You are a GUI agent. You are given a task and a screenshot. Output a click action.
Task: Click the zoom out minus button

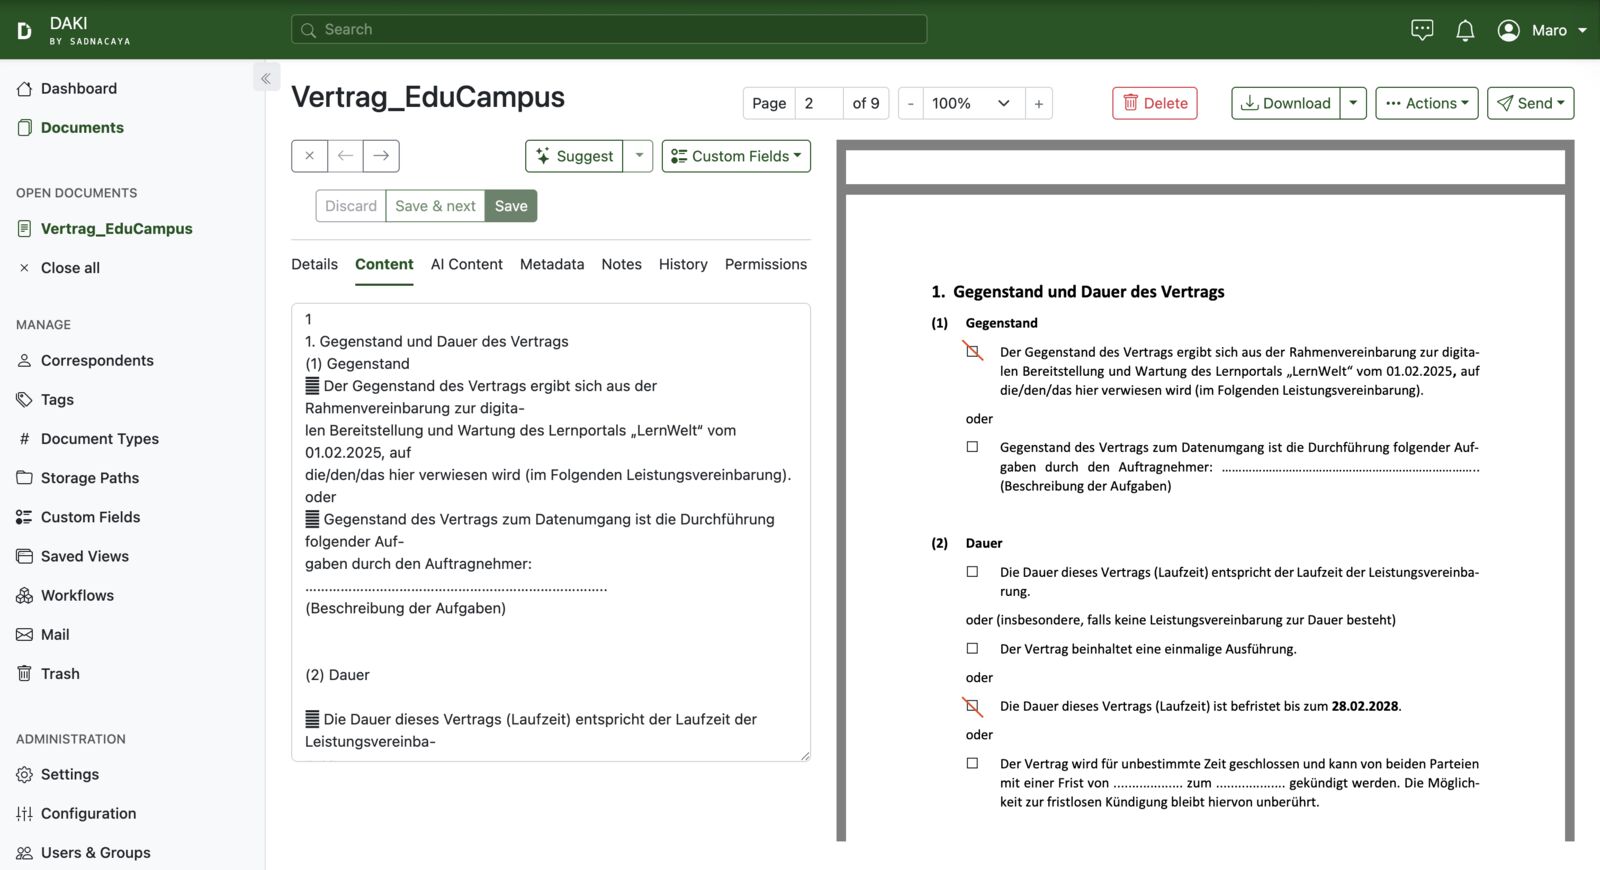[910, 103]
